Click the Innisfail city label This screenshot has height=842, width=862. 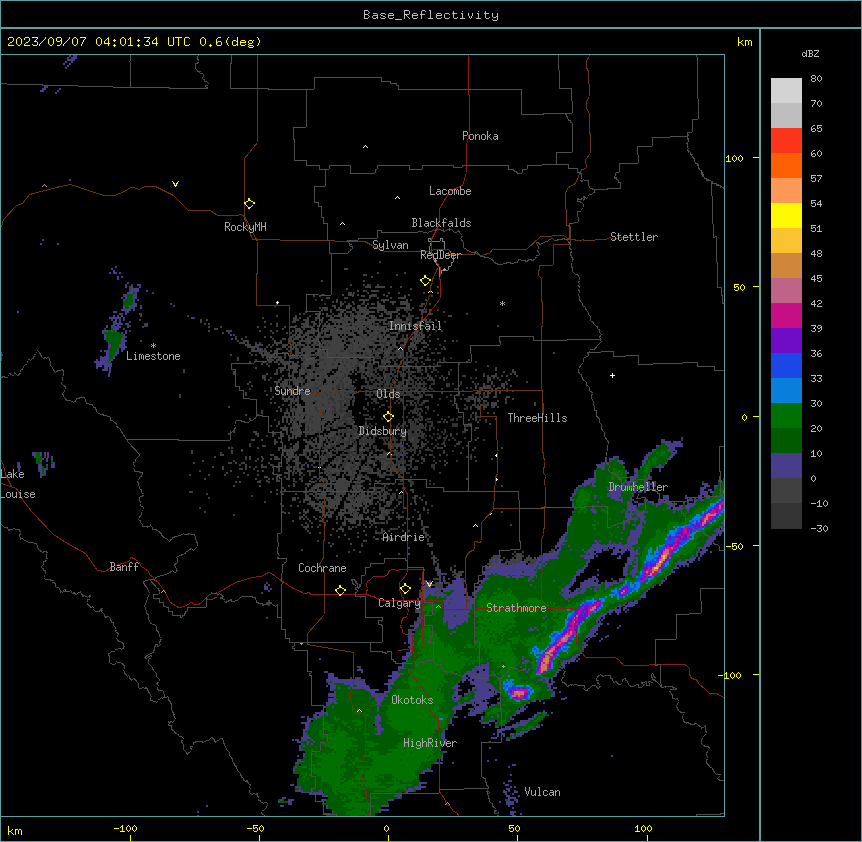[415, 326]
